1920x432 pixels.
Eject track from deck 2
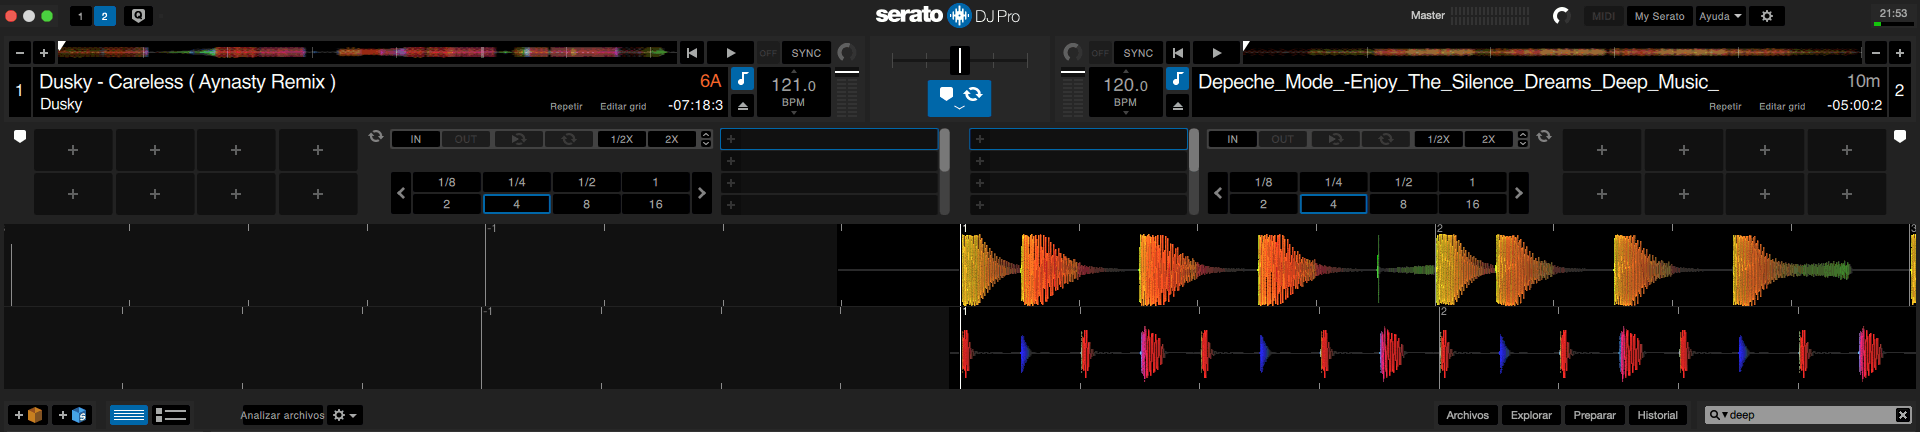(1178, 106)
